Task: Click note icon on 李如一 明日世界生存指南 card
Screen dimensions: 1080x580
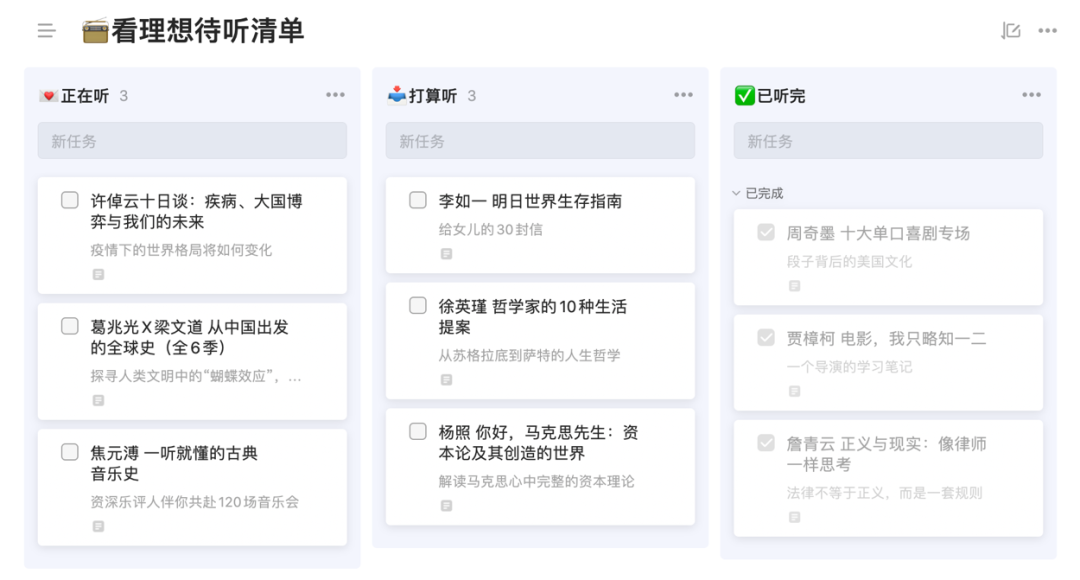Action: click(x=446, y=254)
